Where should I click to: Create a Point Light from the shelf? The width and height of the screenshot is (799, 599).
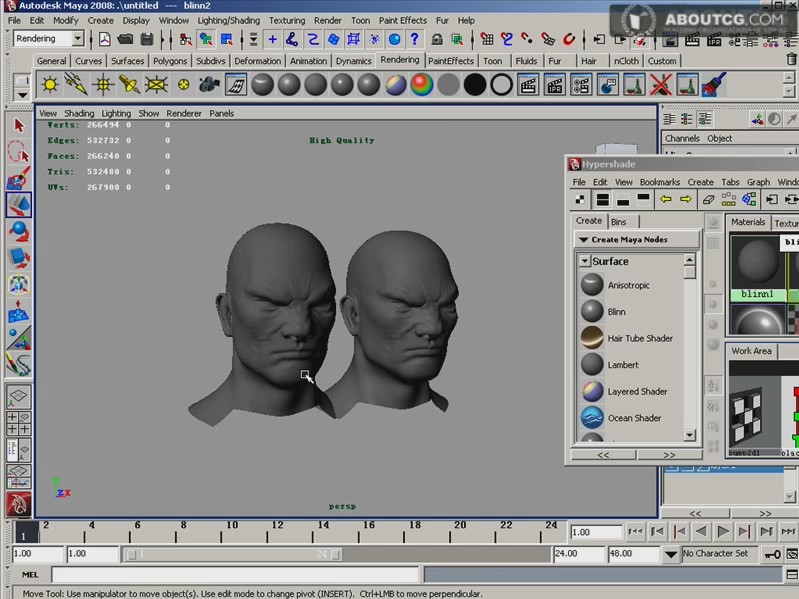(103, 85)
